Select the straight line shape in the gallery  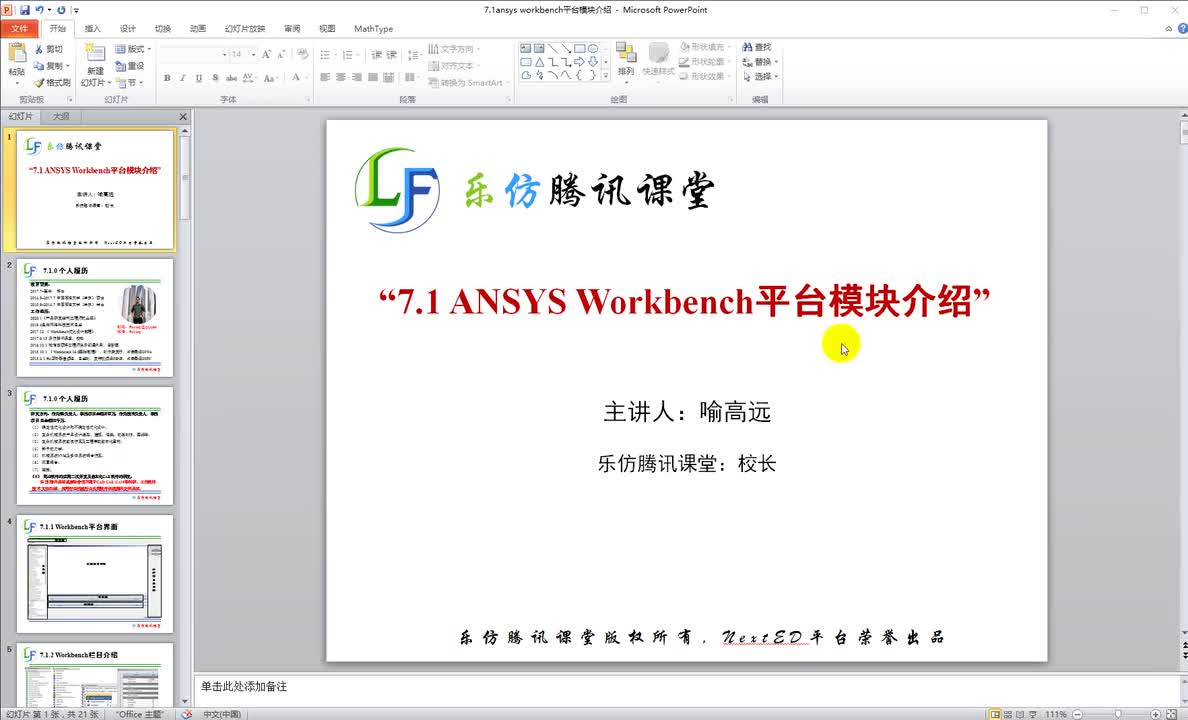pyautogui.click(x=553, y=49)
